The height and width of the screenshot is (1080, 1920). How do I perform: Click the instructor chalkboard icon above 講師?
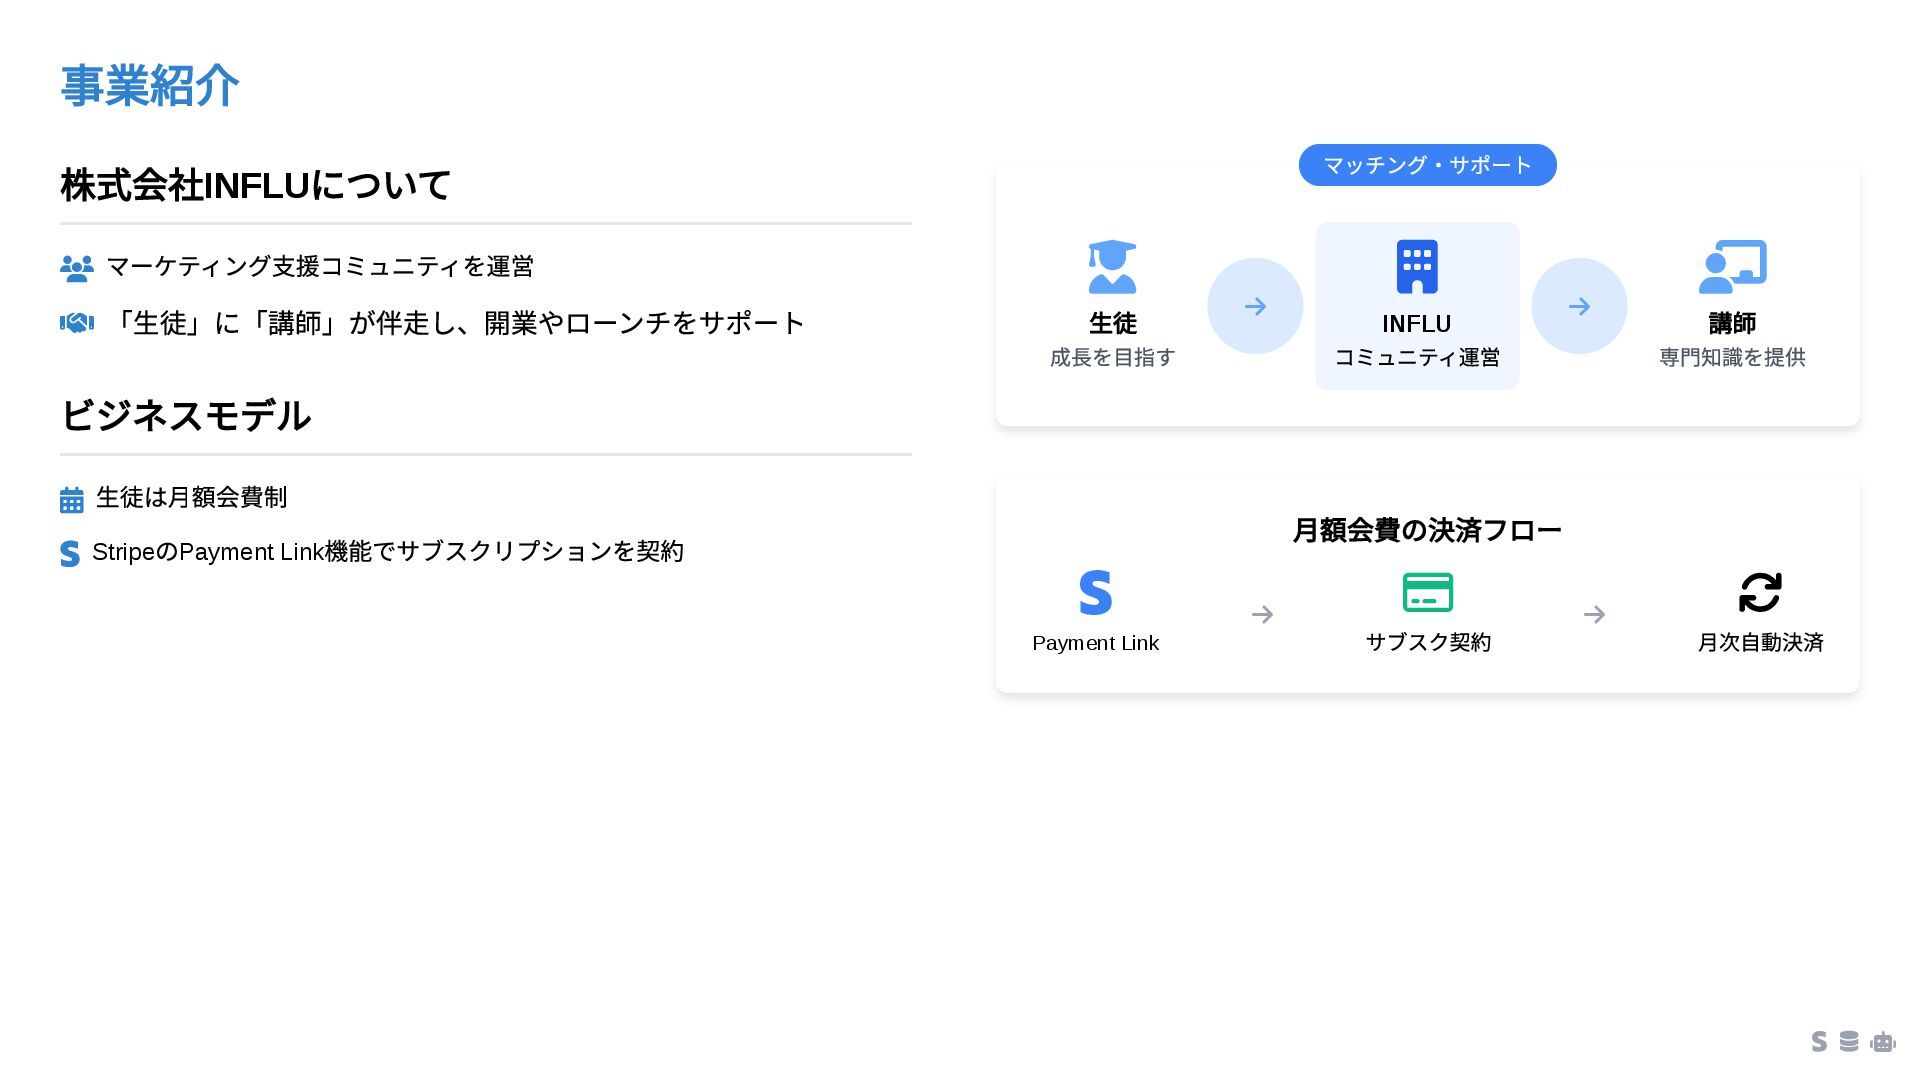point(1733,267)
